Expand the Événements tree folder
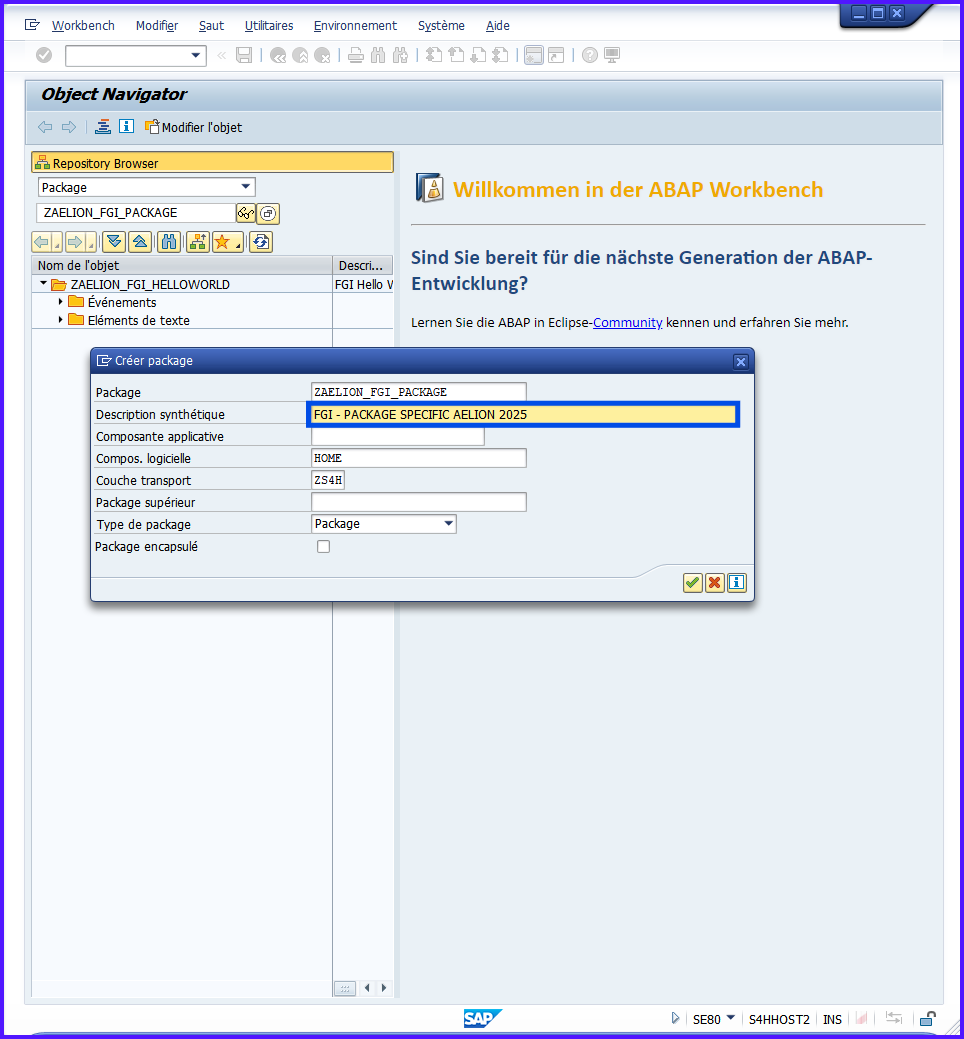 (x=61, y=302)
